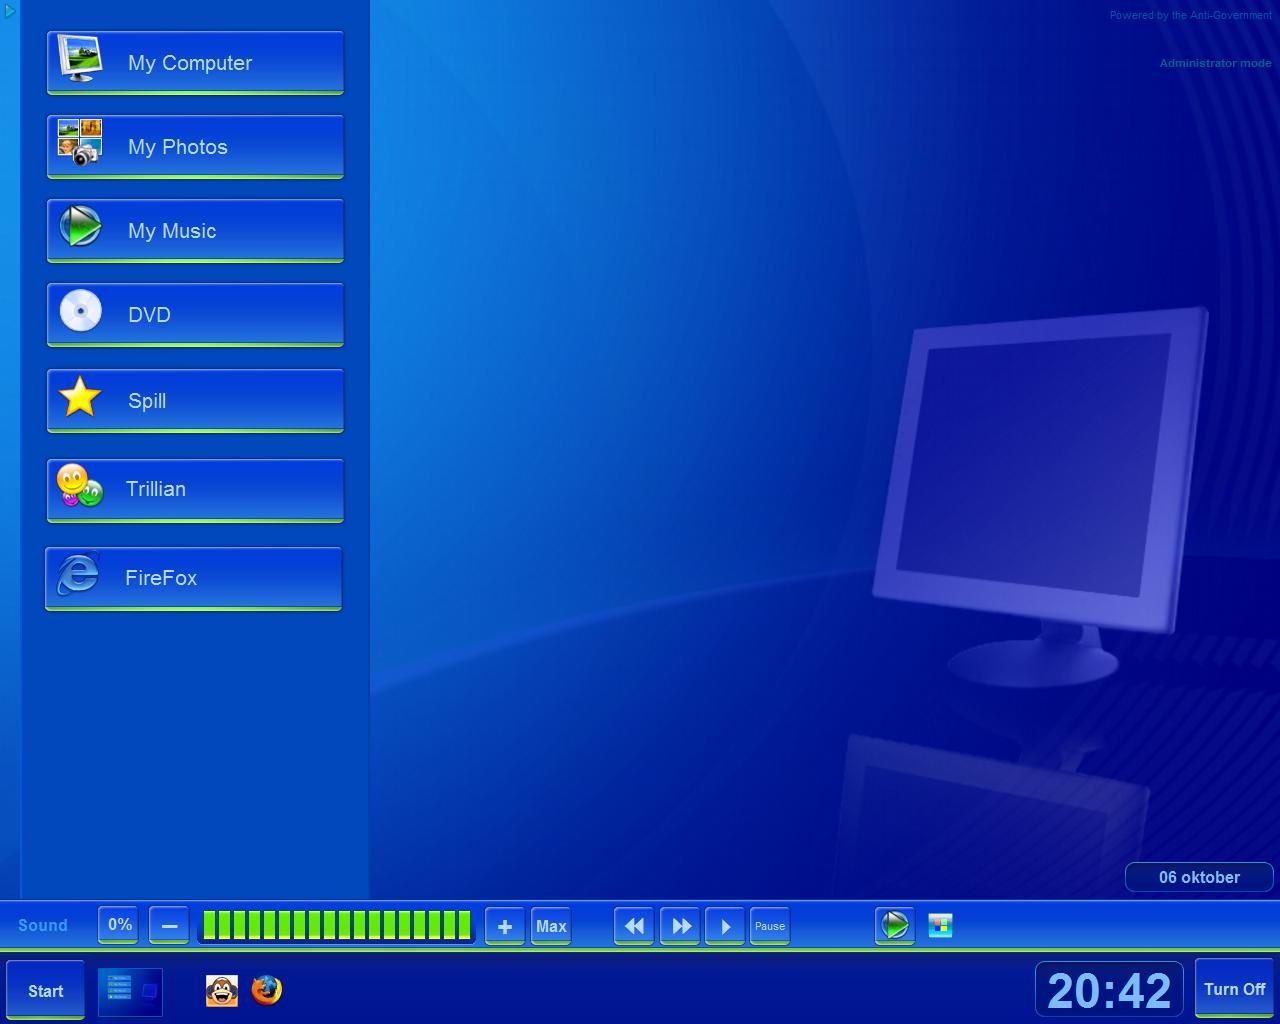The image size is (1280, 1024).
Task: Launch the monkey face icon in the taskbar
Action: (222, 991)
